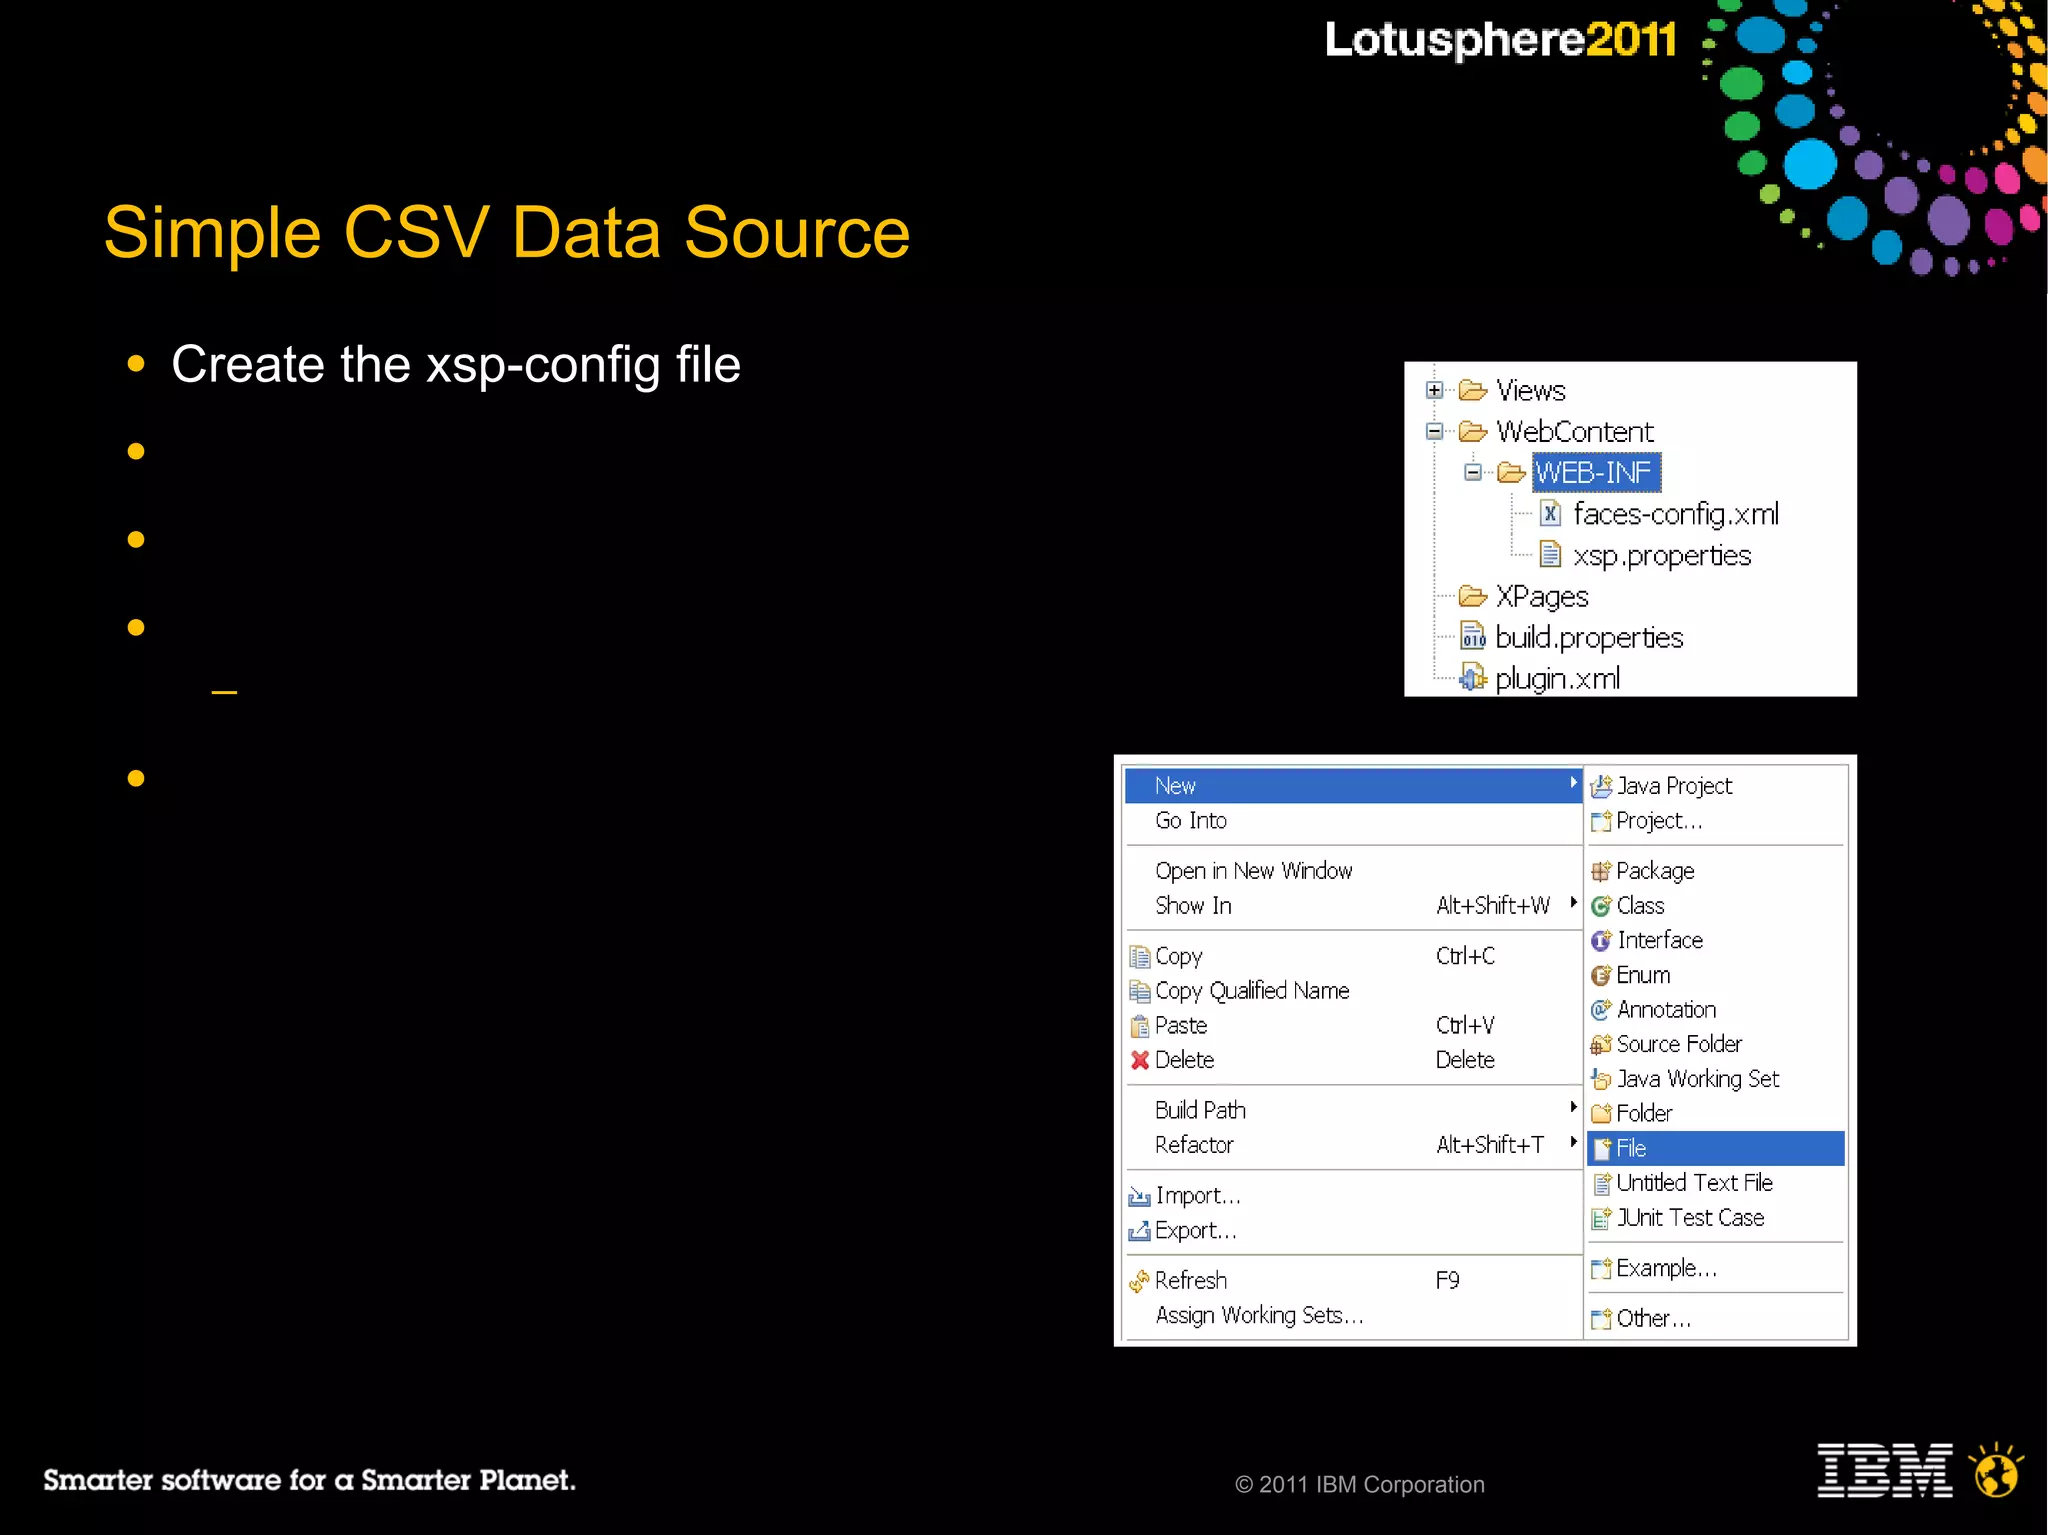Collapse the WebContent folder node
The image size is (2048, 1535).
pyautogui.click(x=1434, y=431)
